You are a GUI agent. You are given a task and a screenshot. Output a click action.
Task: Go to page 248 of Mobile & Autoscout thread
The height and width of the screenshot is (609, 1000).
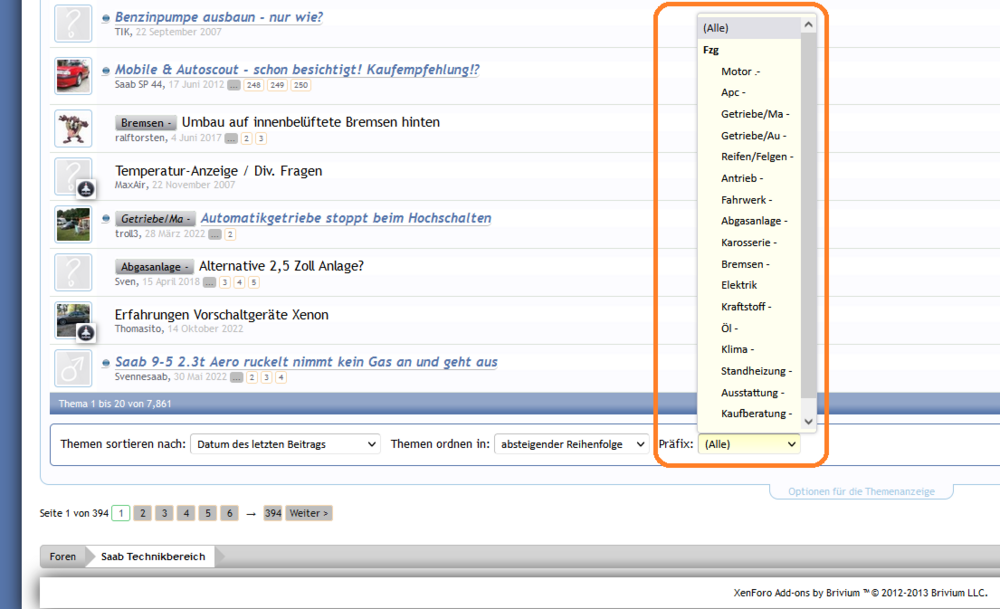[254, 85]
